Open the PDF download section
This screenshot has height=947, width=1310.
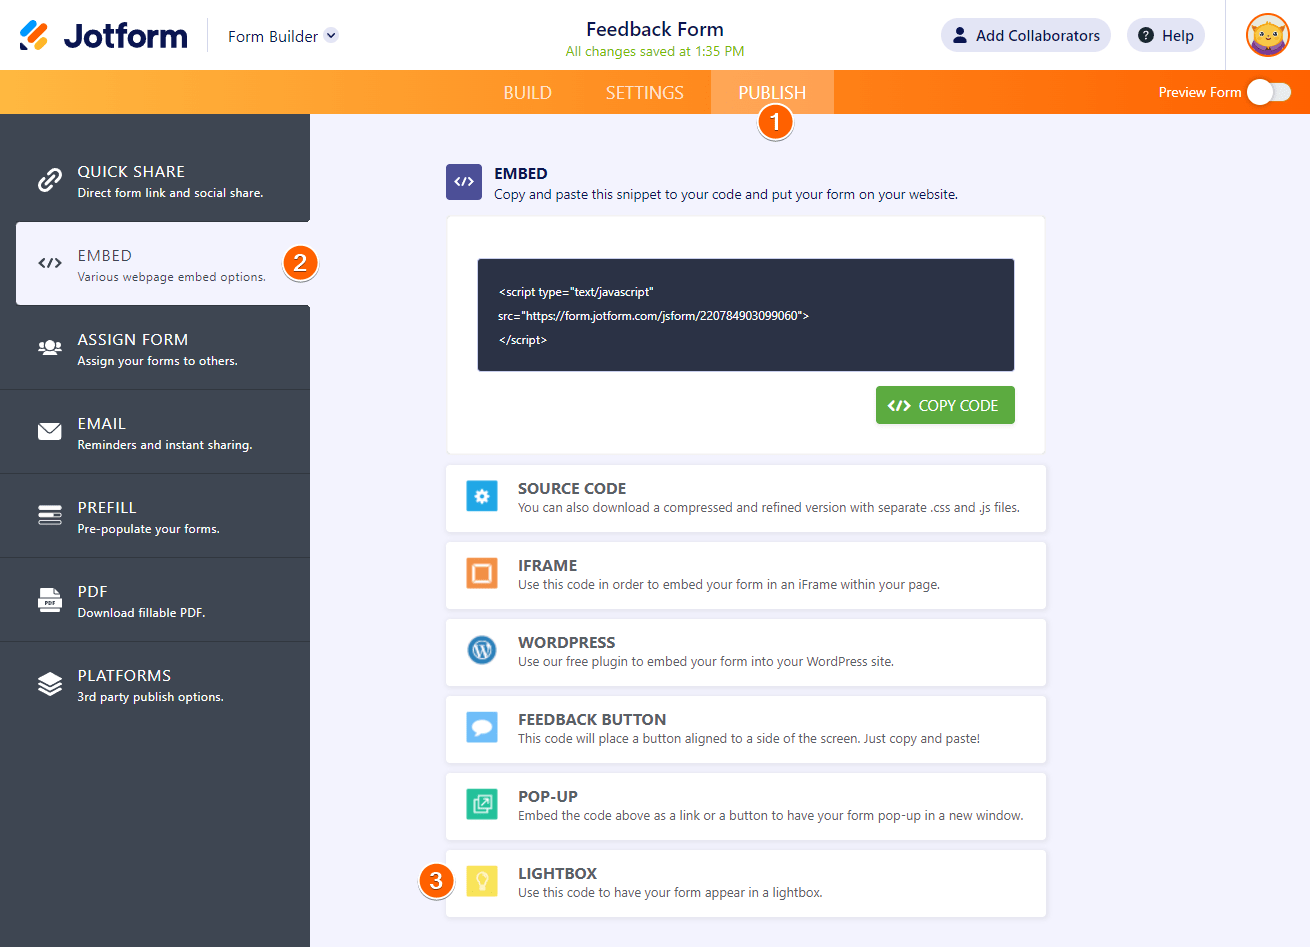pyautogui.click(x=155, y=600)
